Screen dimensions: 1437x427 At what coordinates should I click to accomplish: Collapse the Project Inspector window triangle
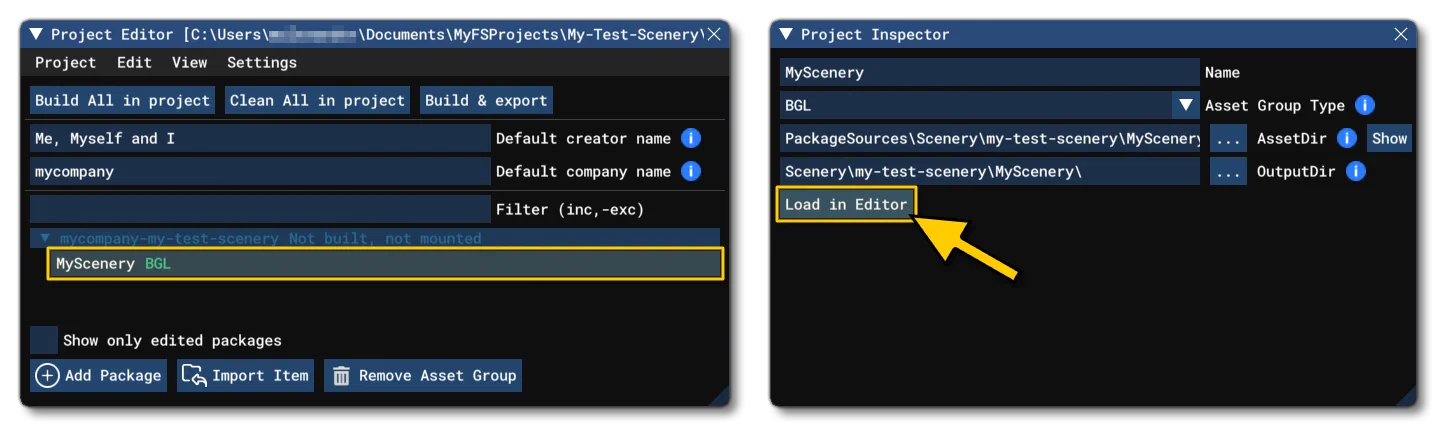(x=786, y=34)
